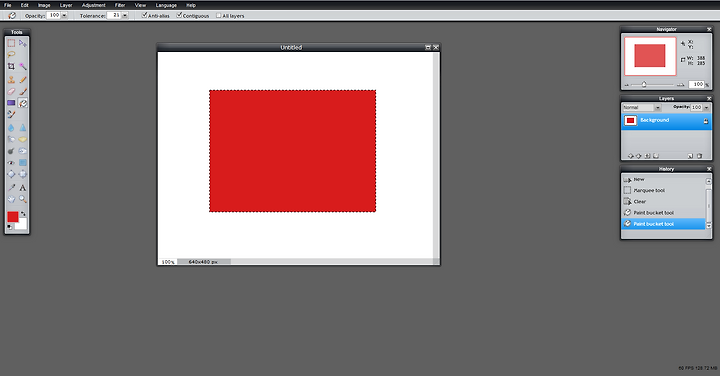Click the new layer icon in Layers panel
The width and height of the screenshot is (720, 376).
(690, 156)
